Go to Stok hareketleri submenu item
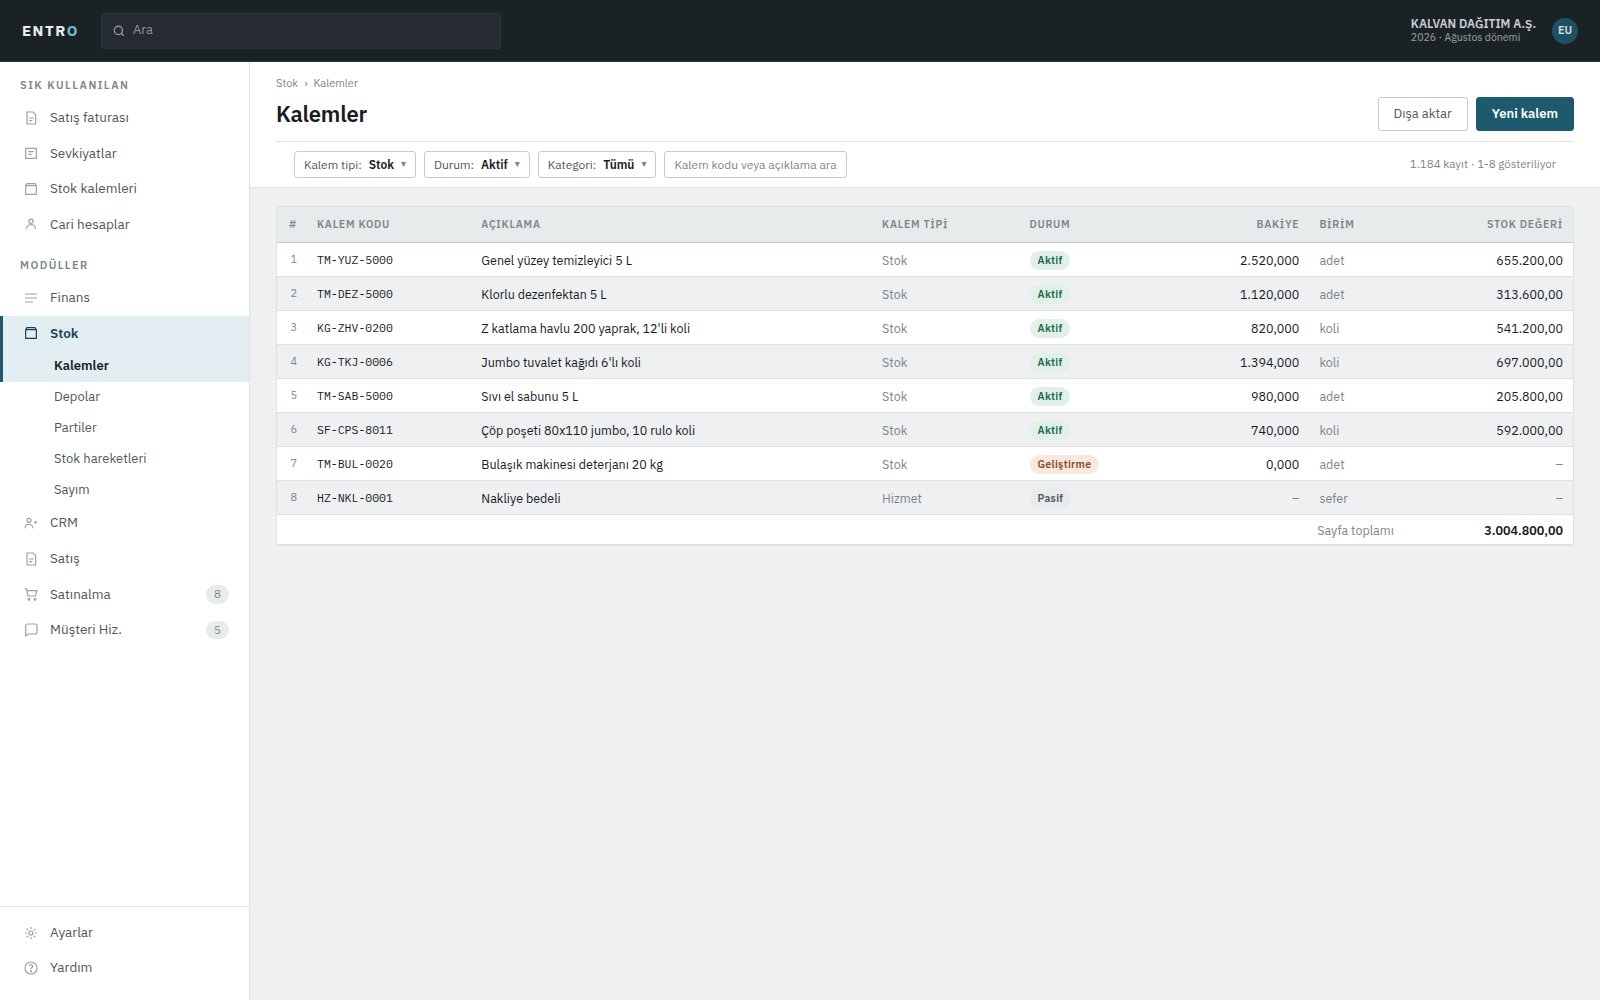Viewport: 1600px width, 1000px height. click(100, 459)
